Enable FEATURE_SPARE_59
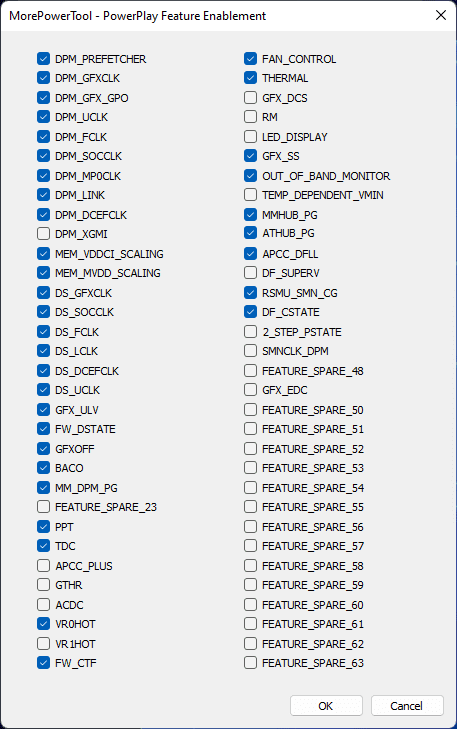 click(x=250, y=585)
